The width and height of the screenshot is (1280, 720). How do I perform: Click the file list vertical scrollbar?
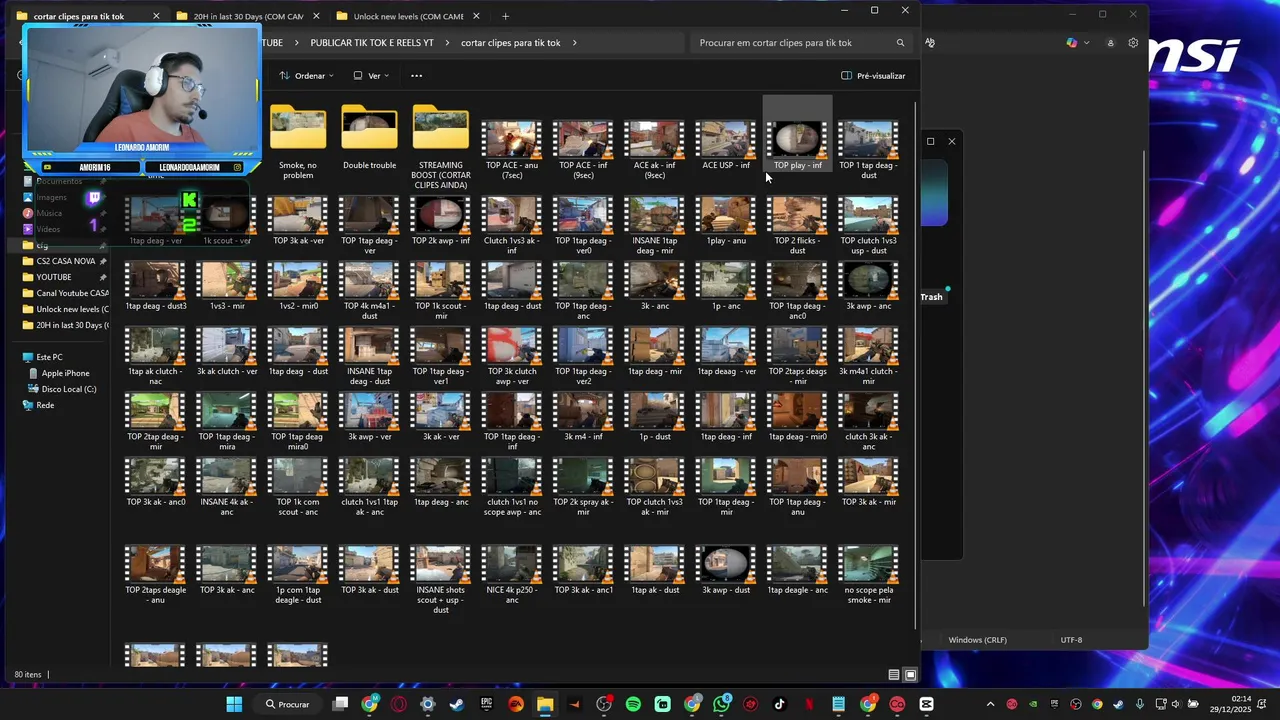[916, 364]
